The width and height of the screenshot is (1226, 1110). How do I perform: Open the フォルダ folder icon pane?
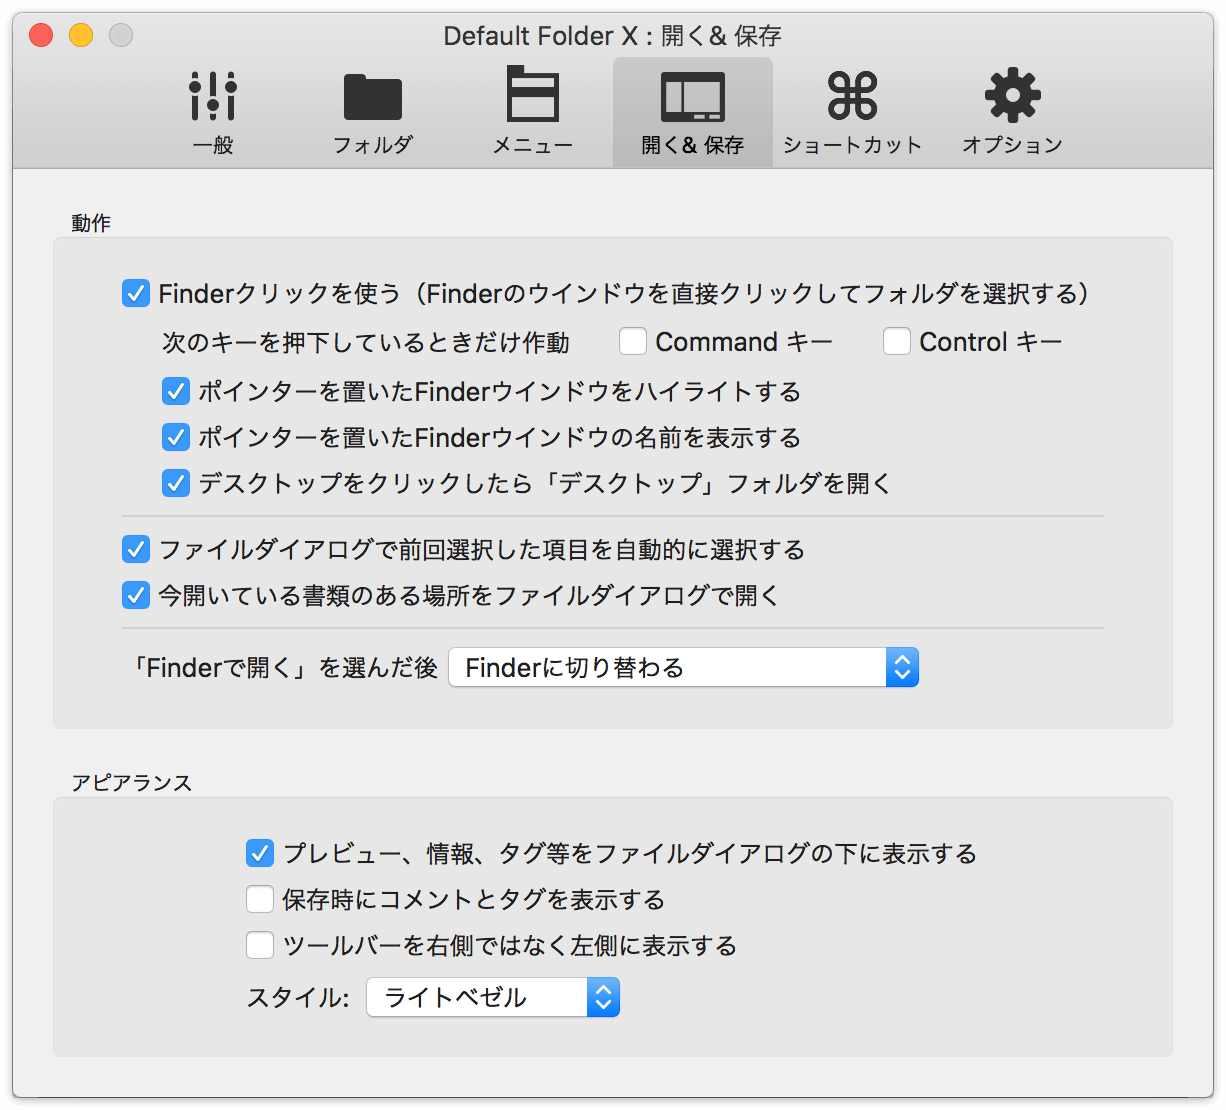click(372, 97)
